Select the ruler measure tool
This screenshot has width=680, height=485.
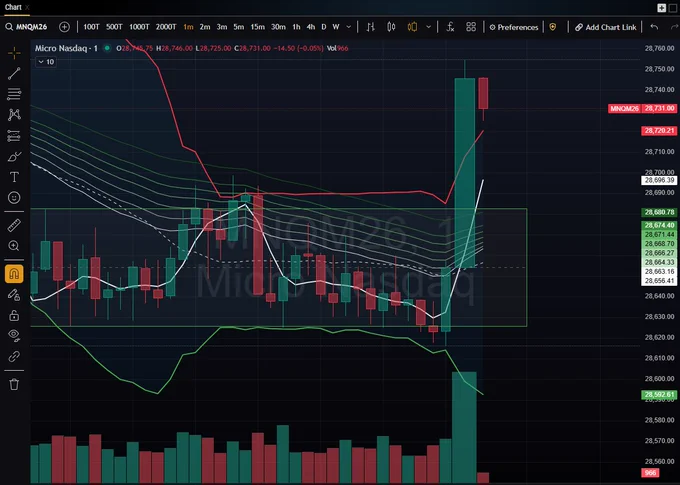coord(14,225)
